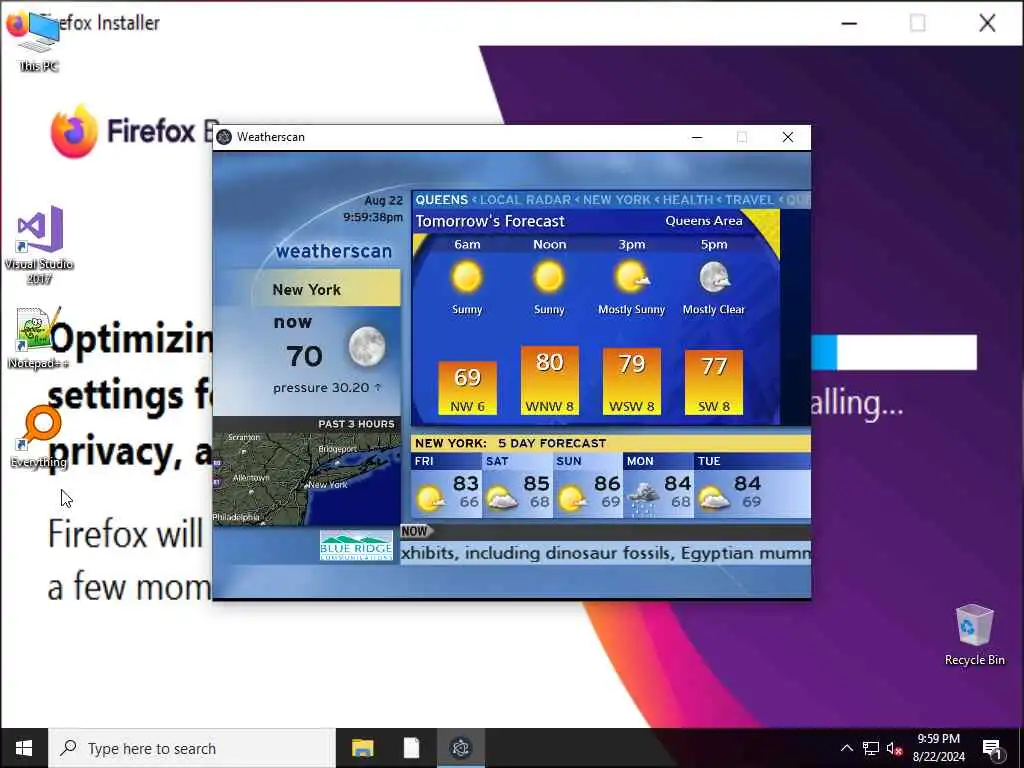The width and height of the screenshot is (1024, 768).
Task: Launch the Everything search desktop shortcut
Action: click(x=39, y=437)
